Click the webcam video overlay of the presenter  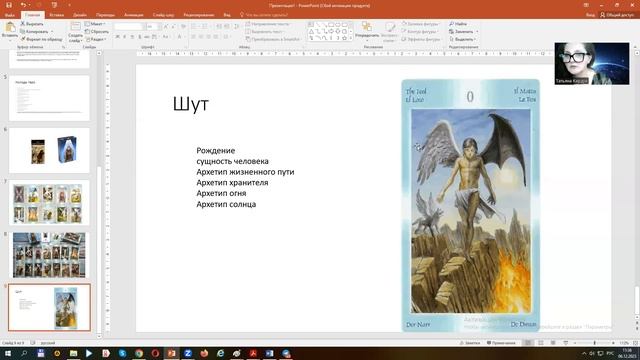pos(591,63)
